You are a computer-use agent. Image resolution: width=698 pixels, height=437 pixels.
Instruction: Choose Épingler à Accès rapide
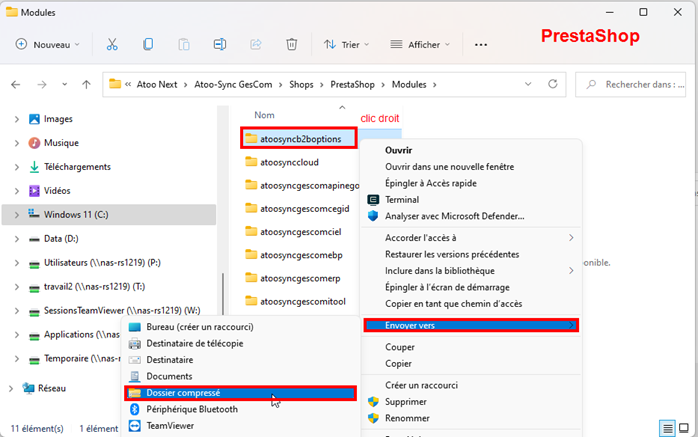431,183
